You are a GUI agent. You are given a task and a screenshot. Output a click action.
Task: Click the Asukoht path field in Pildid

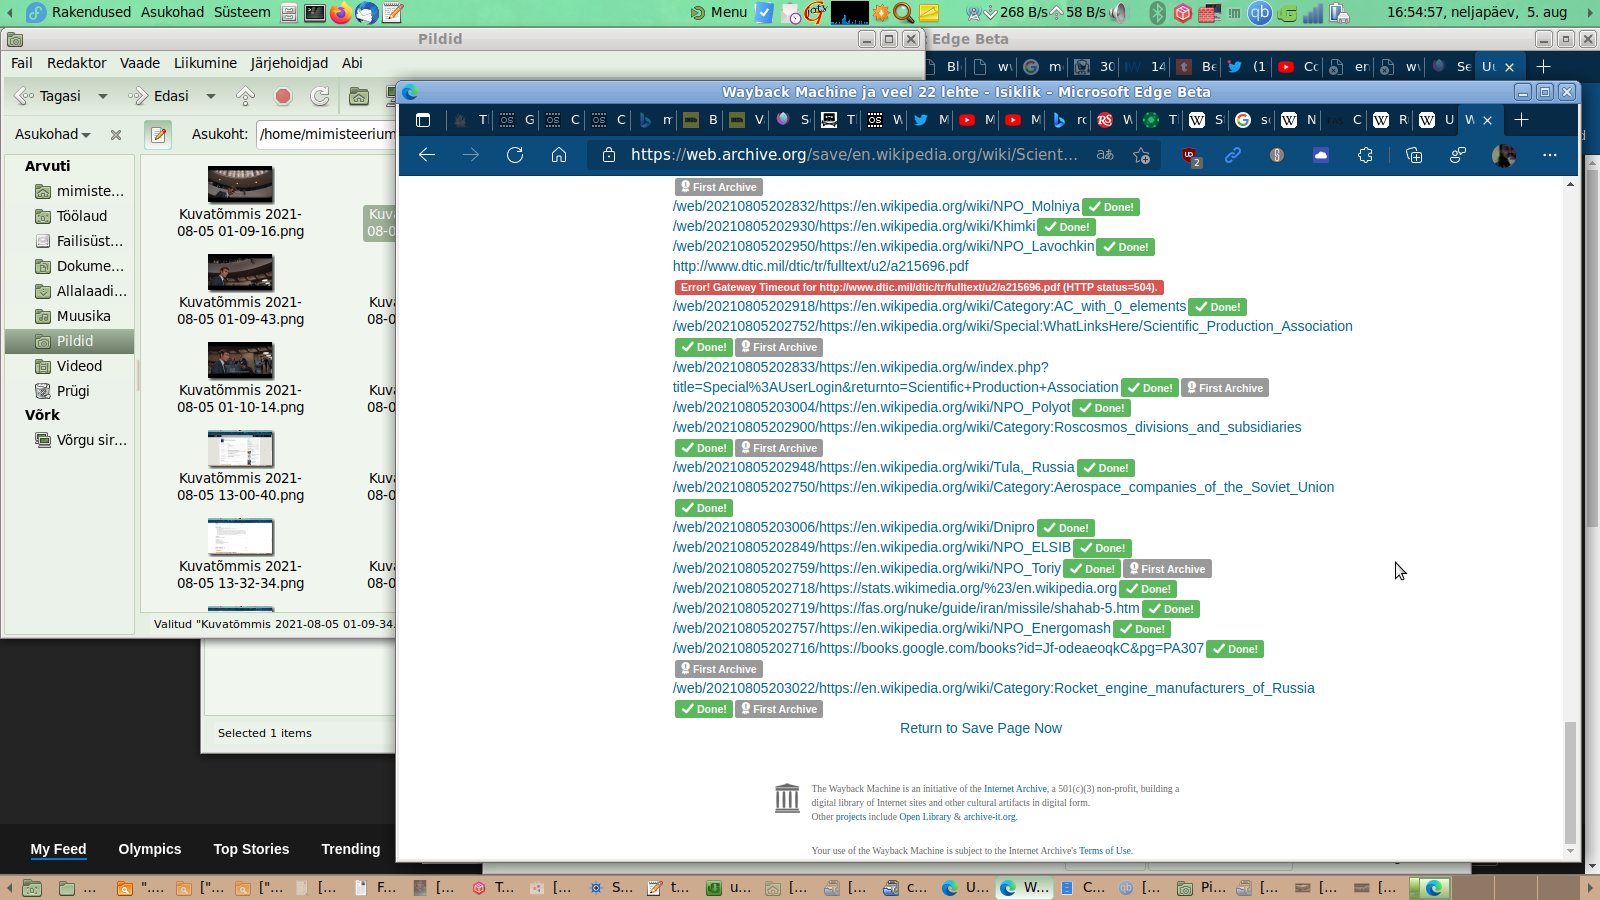327,134
